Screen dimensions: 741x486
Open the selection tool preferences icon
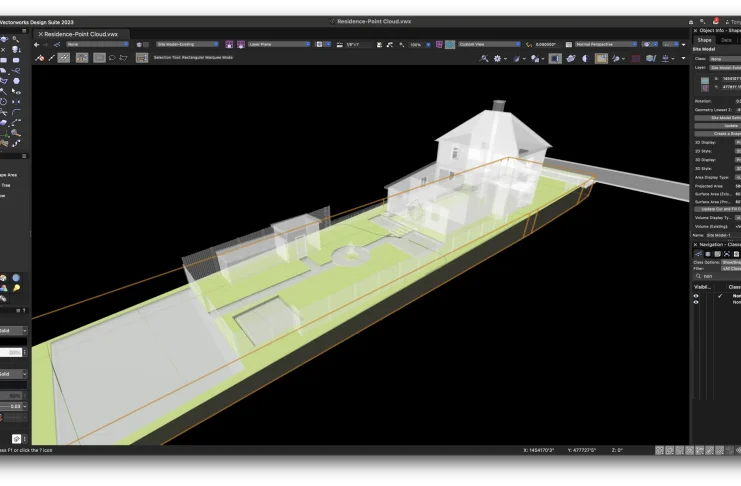[141, 58]
